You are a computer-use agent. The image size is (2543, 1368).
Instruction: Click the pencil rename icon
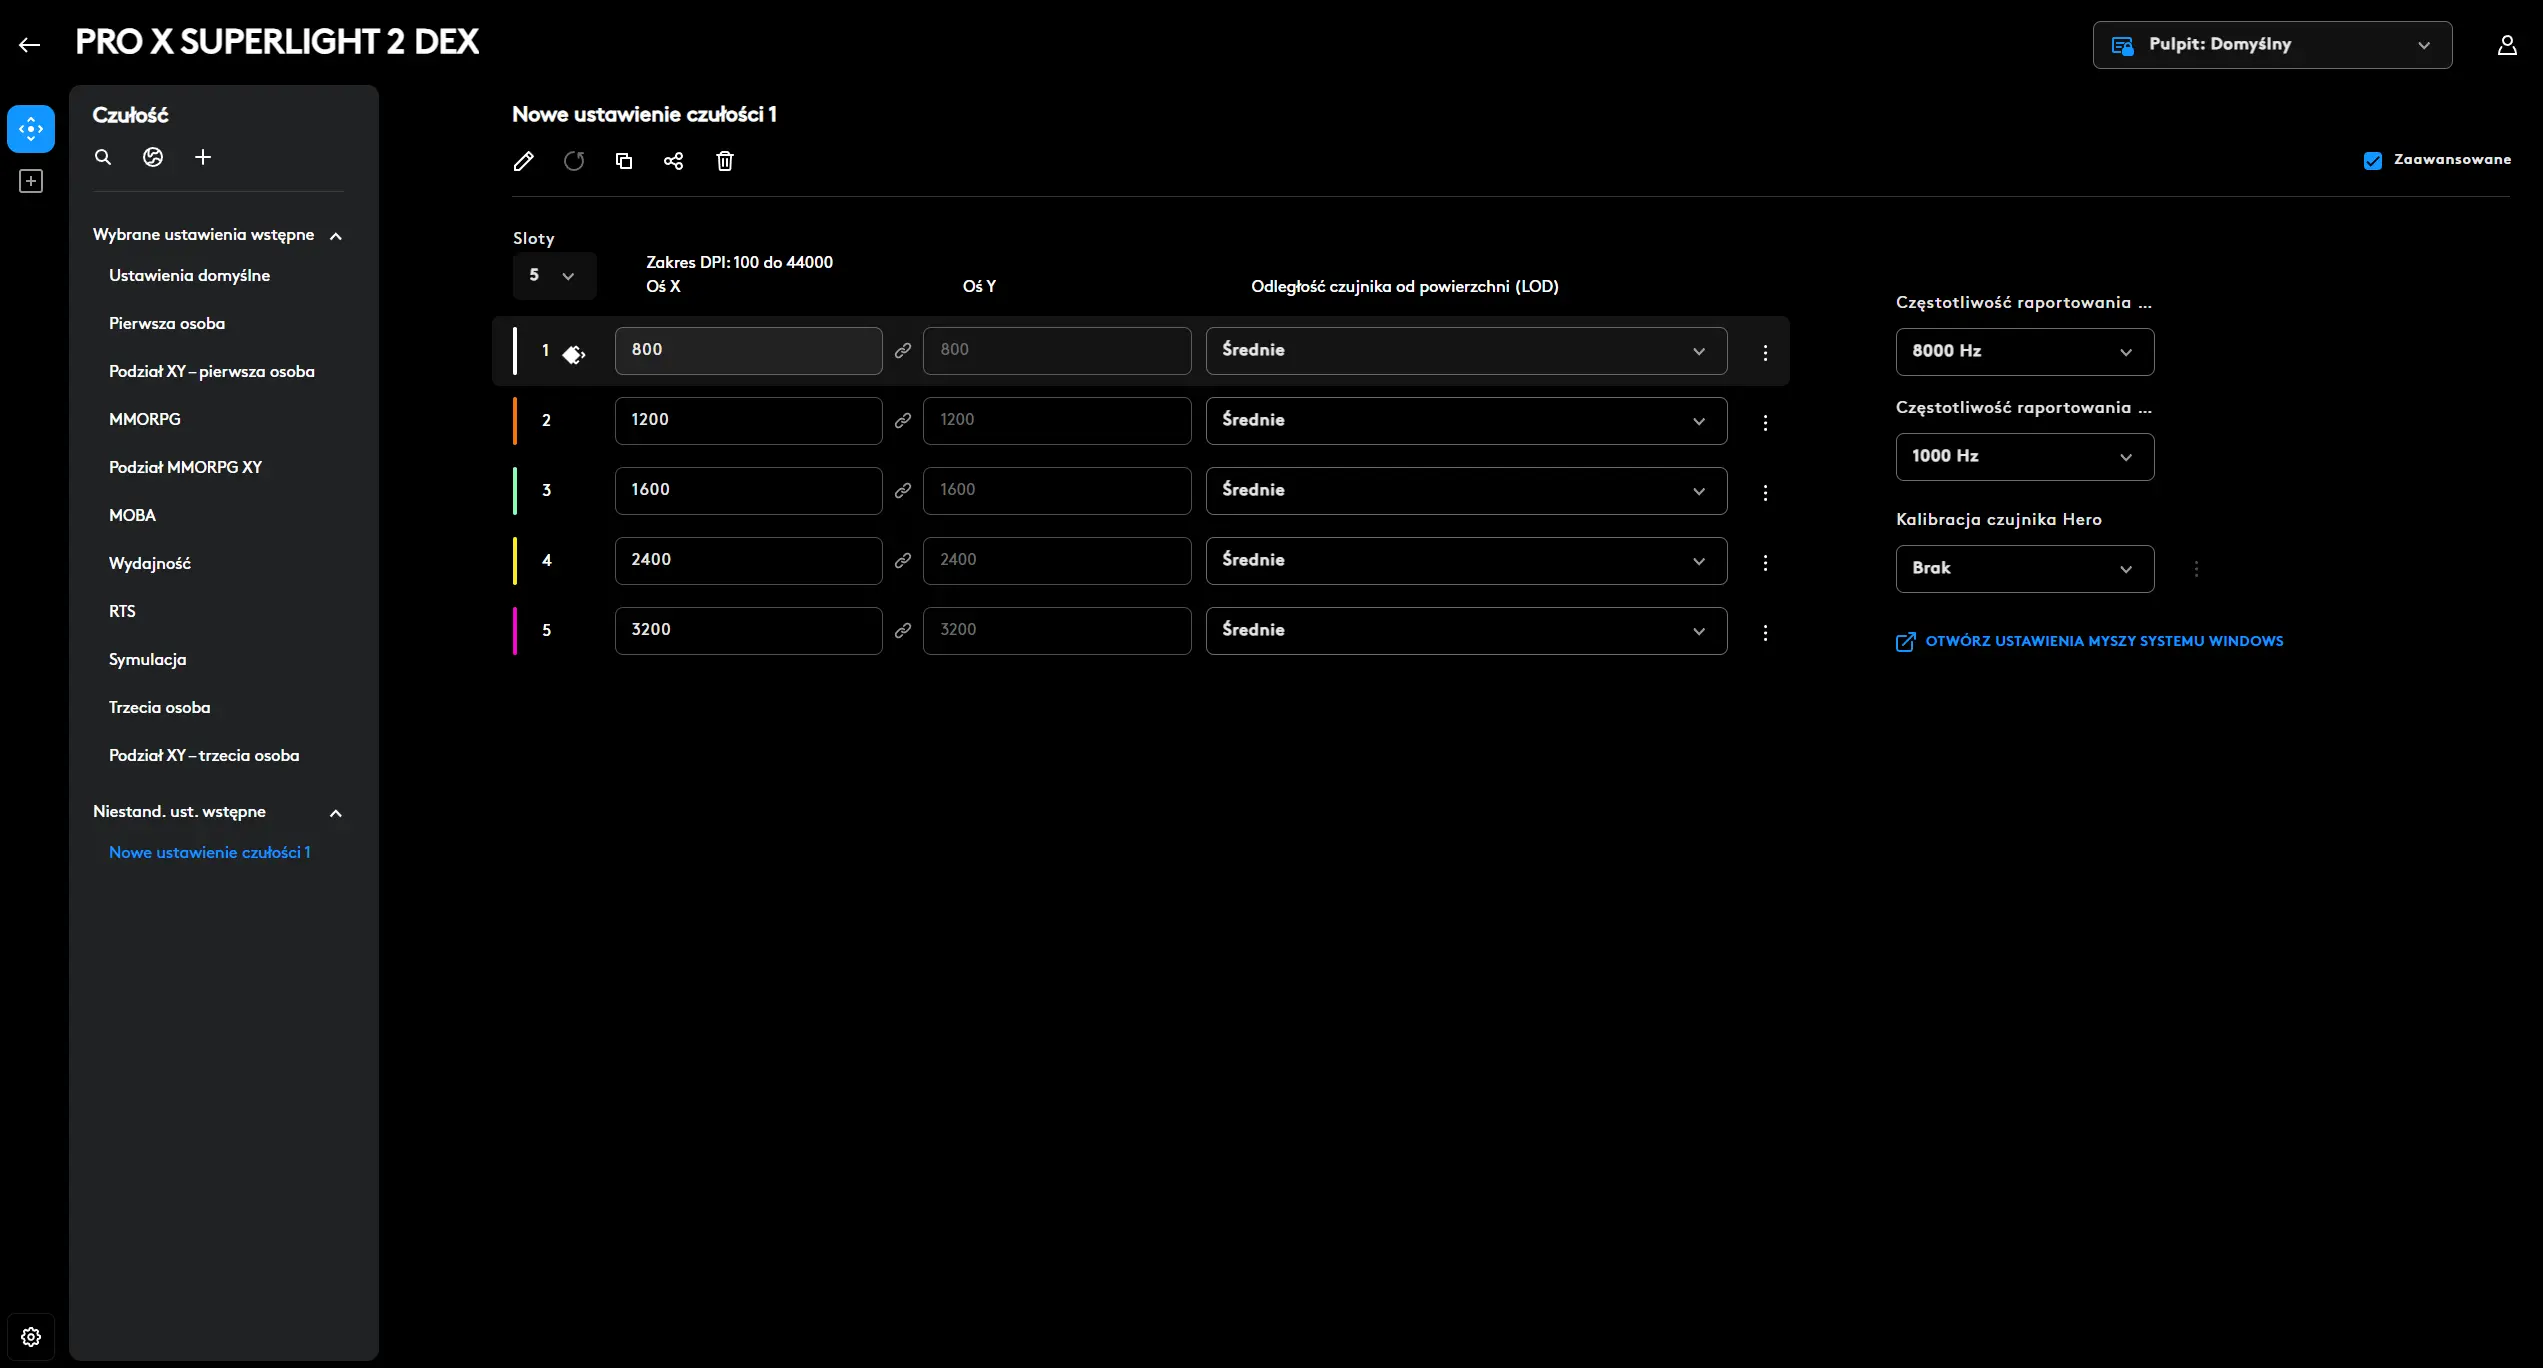click(x=523, y=161)
